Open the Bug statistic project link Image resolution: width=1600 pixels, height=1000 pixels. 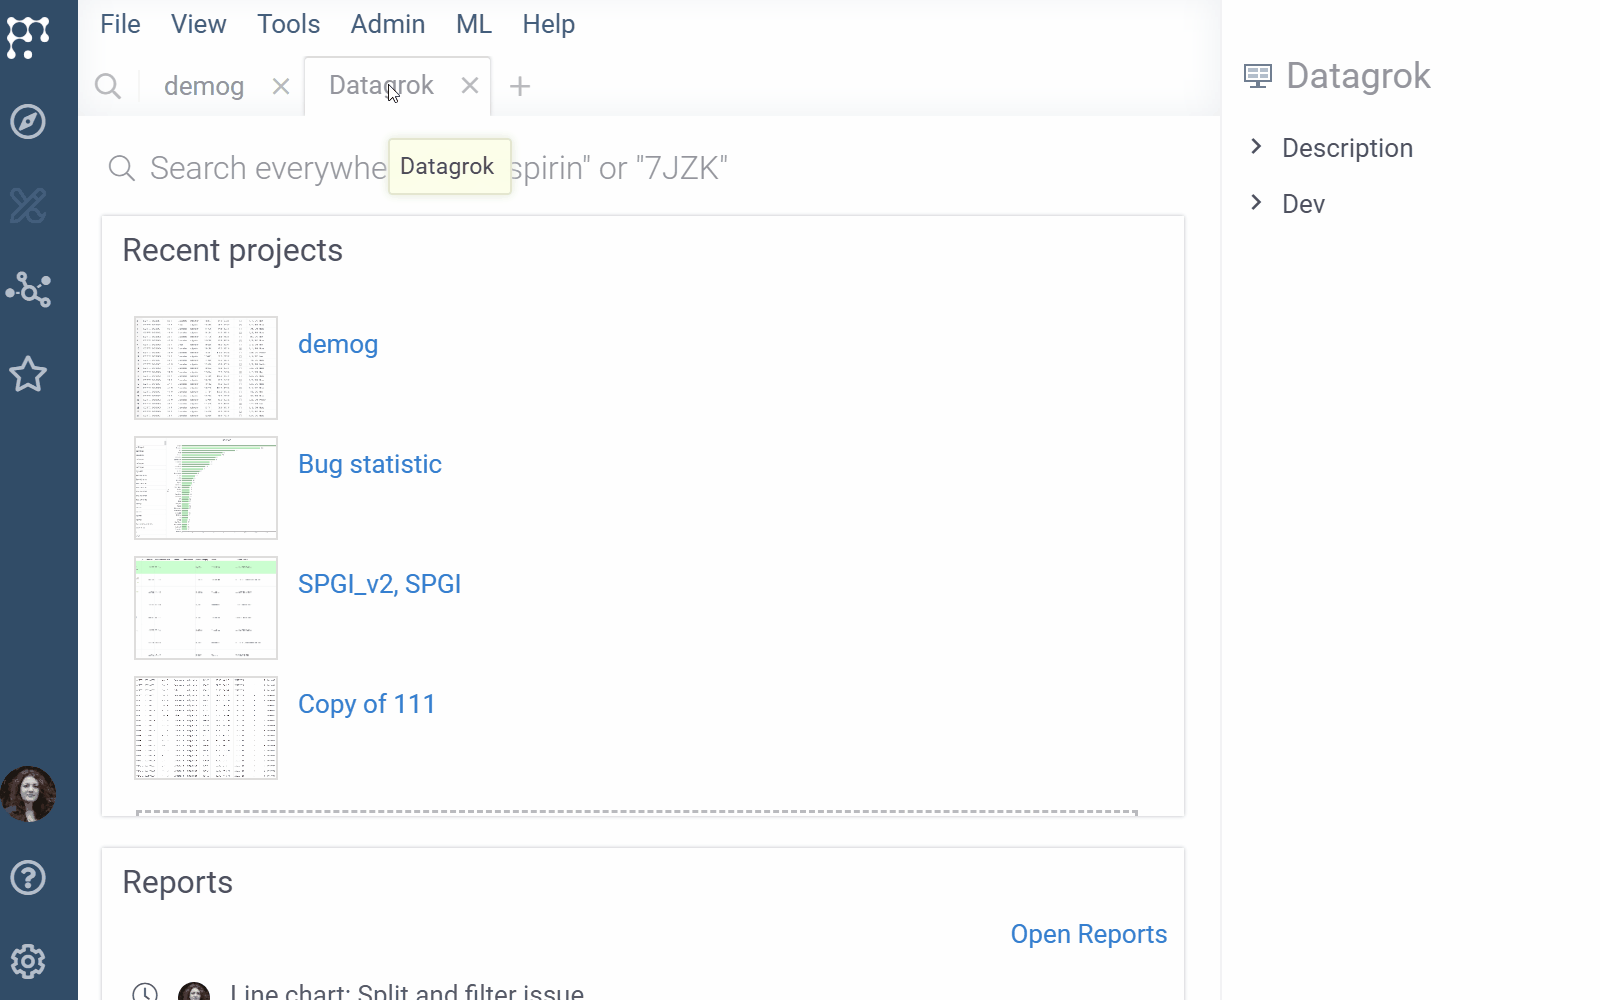370,464
